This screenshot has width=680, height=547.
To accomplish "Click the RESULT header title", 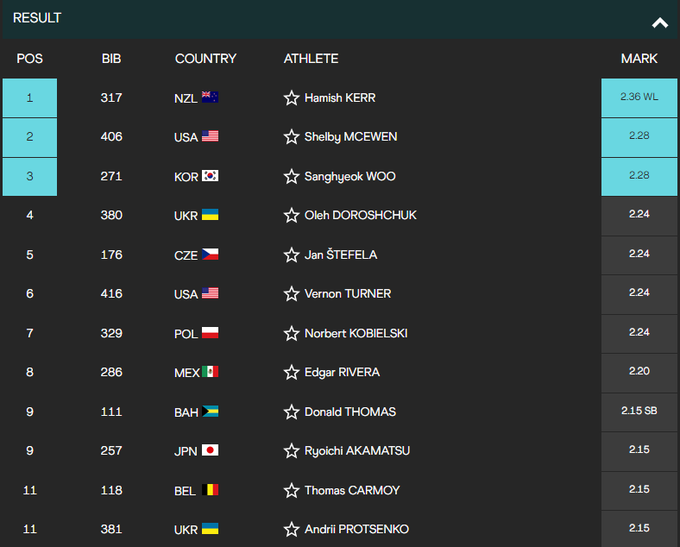I will [37, 18].
